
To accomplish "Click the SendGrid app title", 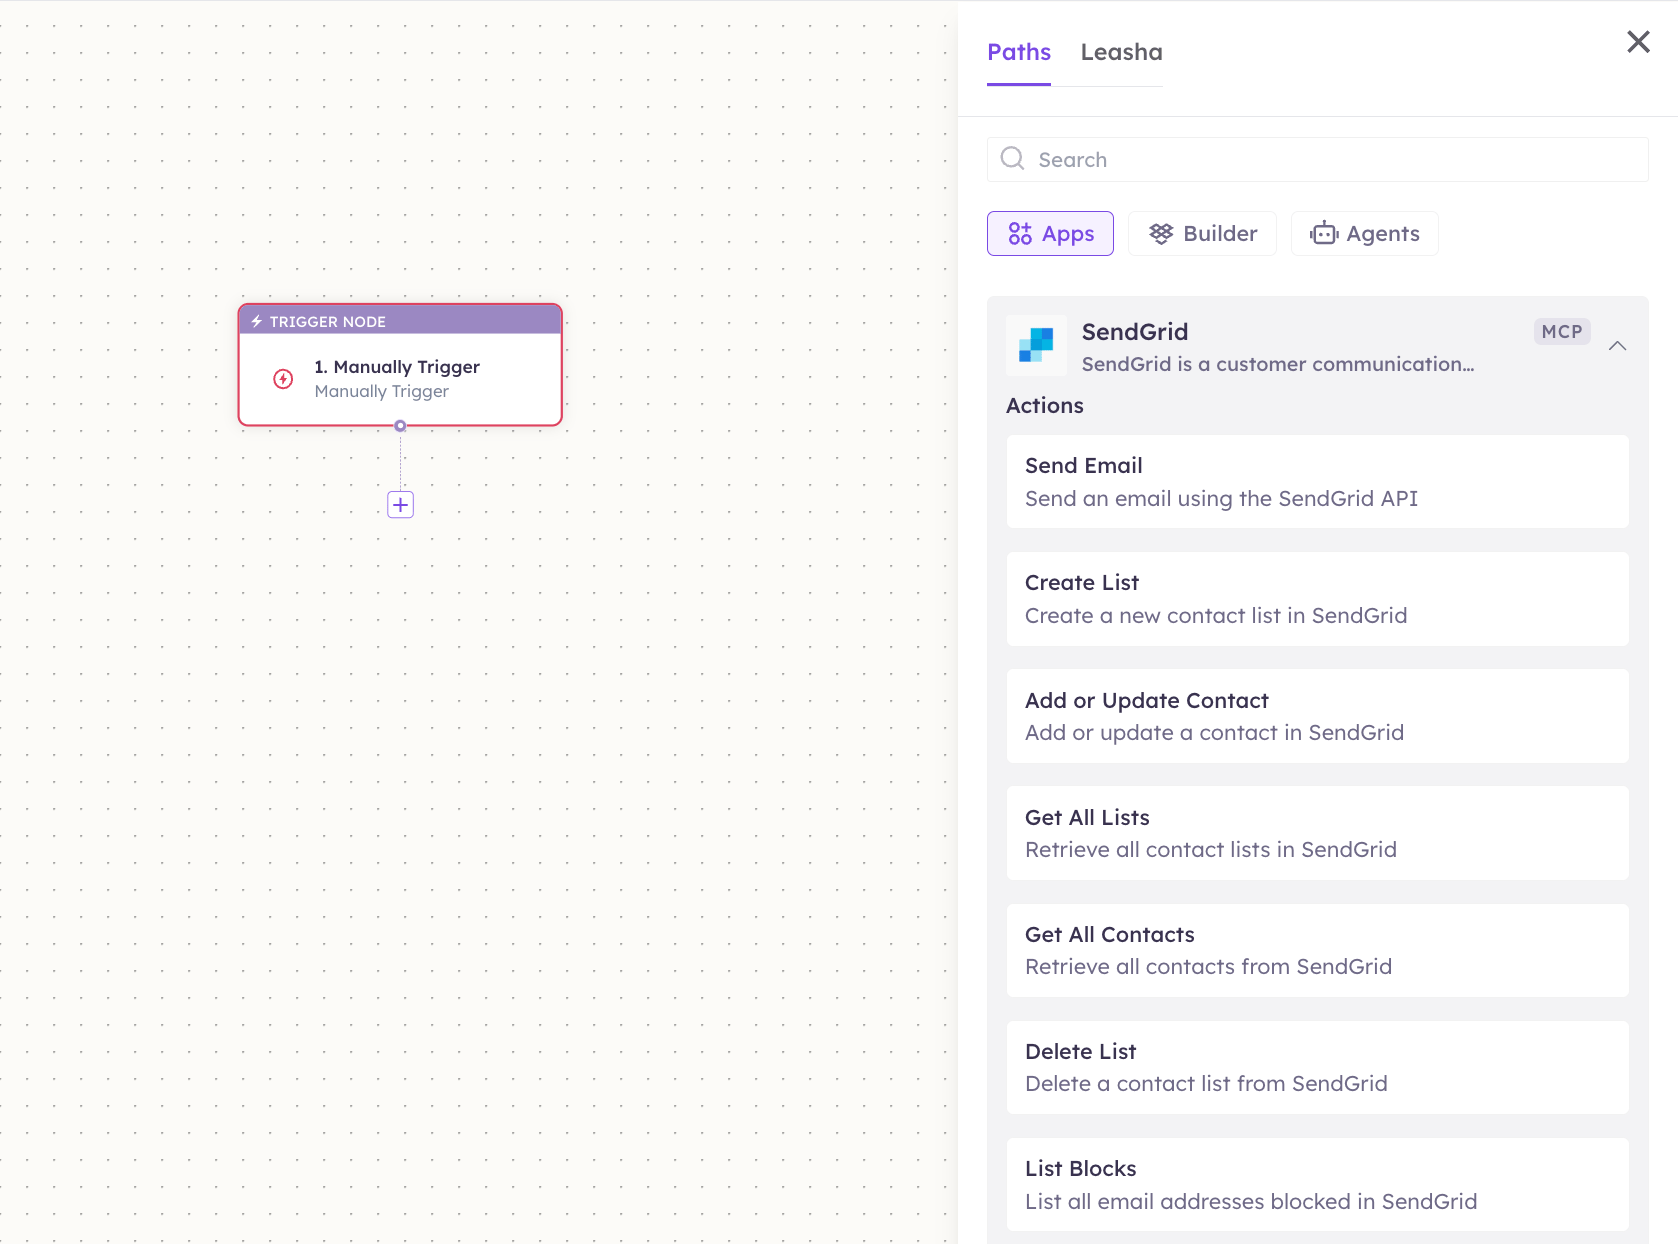I will coord(1135,332).
